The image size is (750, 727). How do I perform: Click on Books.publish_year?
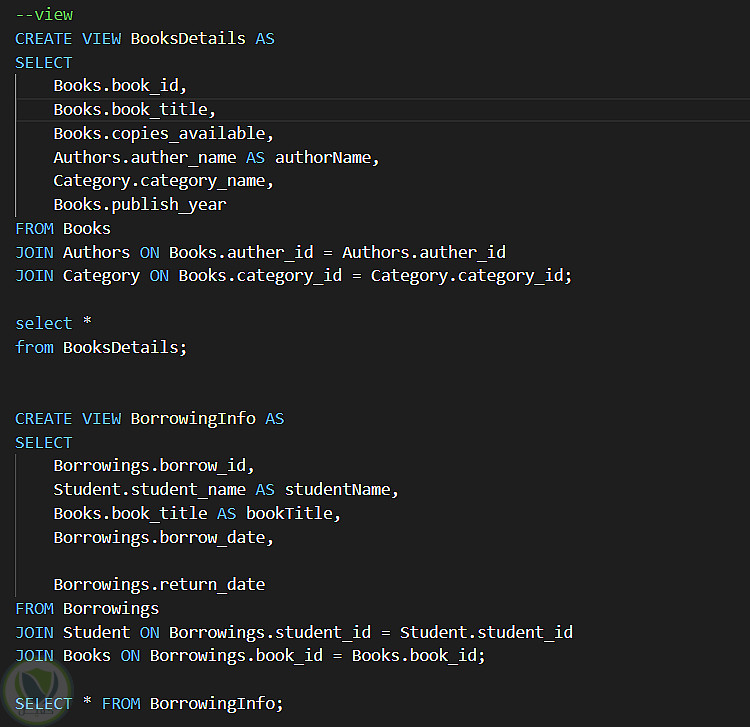coord(140,205)
